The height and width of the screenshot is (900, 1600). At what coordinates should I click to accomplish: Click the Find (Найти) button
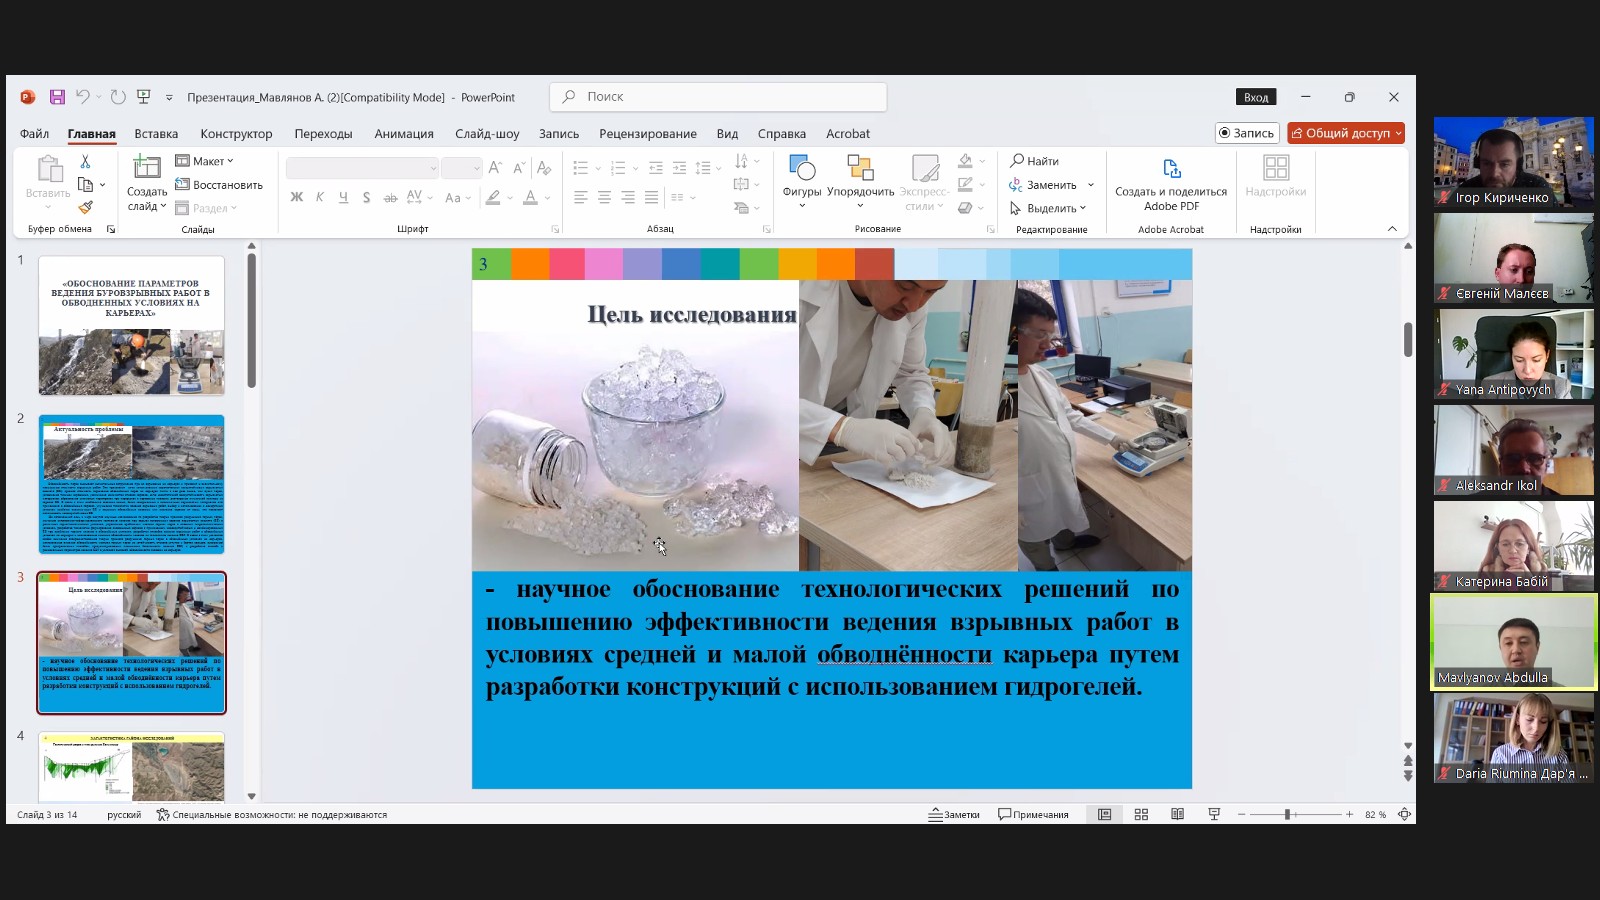pyautogui.click(x=1034, y=161)
